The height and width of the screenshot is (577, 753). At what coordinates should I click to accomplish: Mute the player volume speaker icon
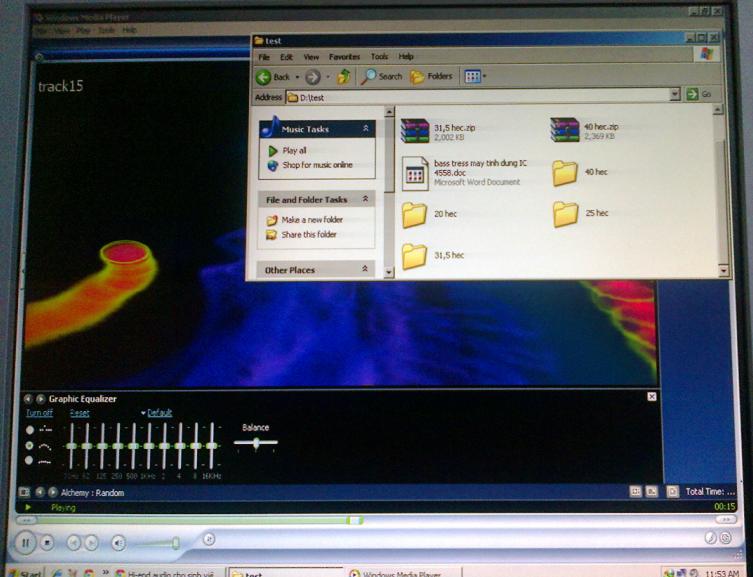coord(118,543)
